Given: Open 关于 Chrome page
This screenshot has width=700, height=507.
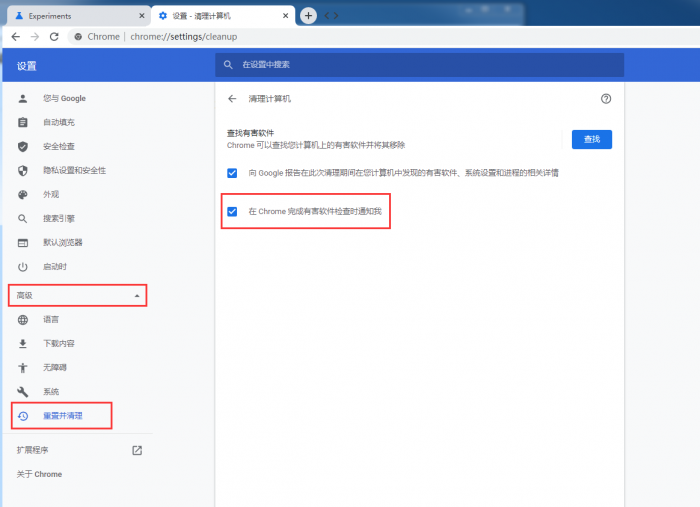Looking at the screenshot, I should coord(39,474).
